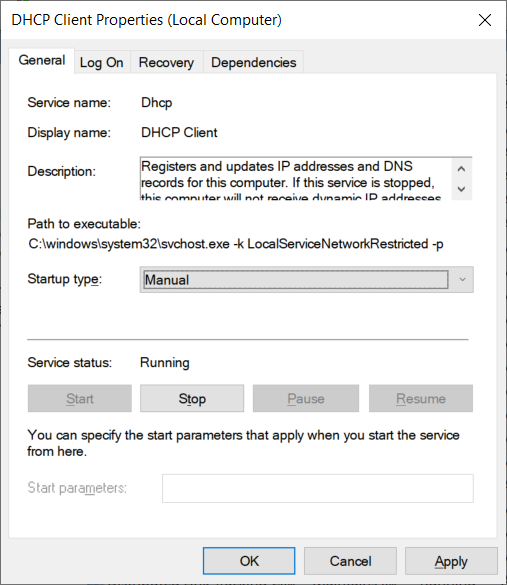
Task: Click inside the Description text area
Action: pos(295,179)
